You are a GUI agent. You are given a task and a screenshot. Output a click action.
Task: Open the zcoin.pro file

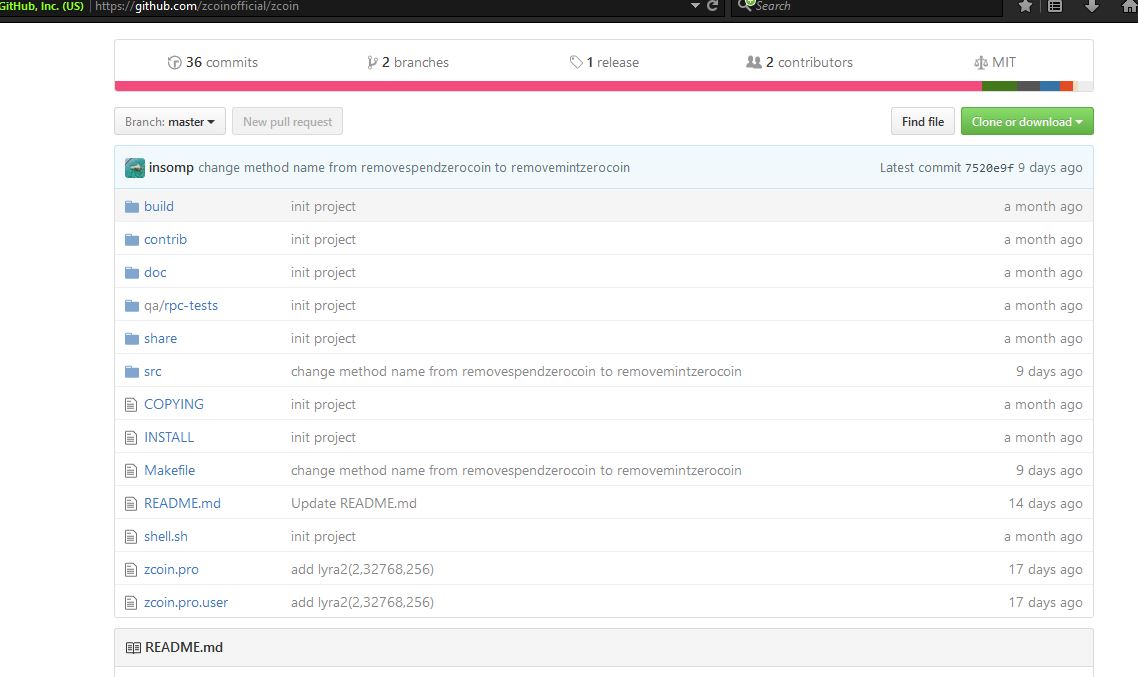171,570
